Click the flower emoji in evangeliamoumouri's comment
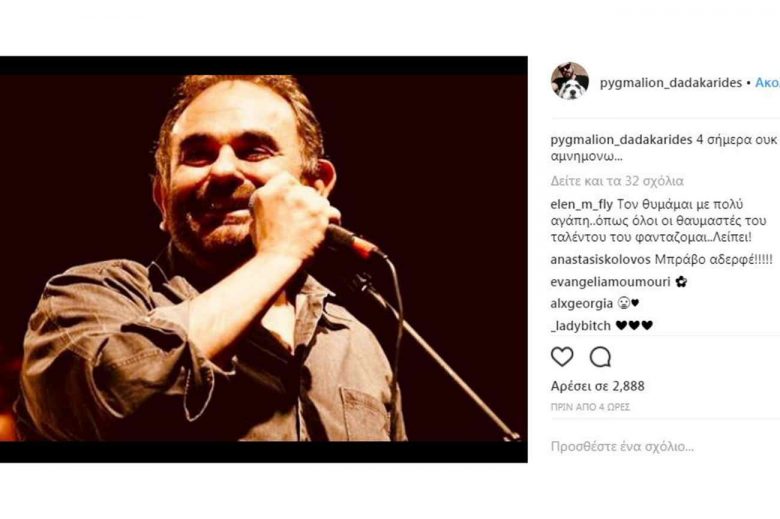This screenshot has height=519, width=780. pyautogui.click(x=681, y=282)
